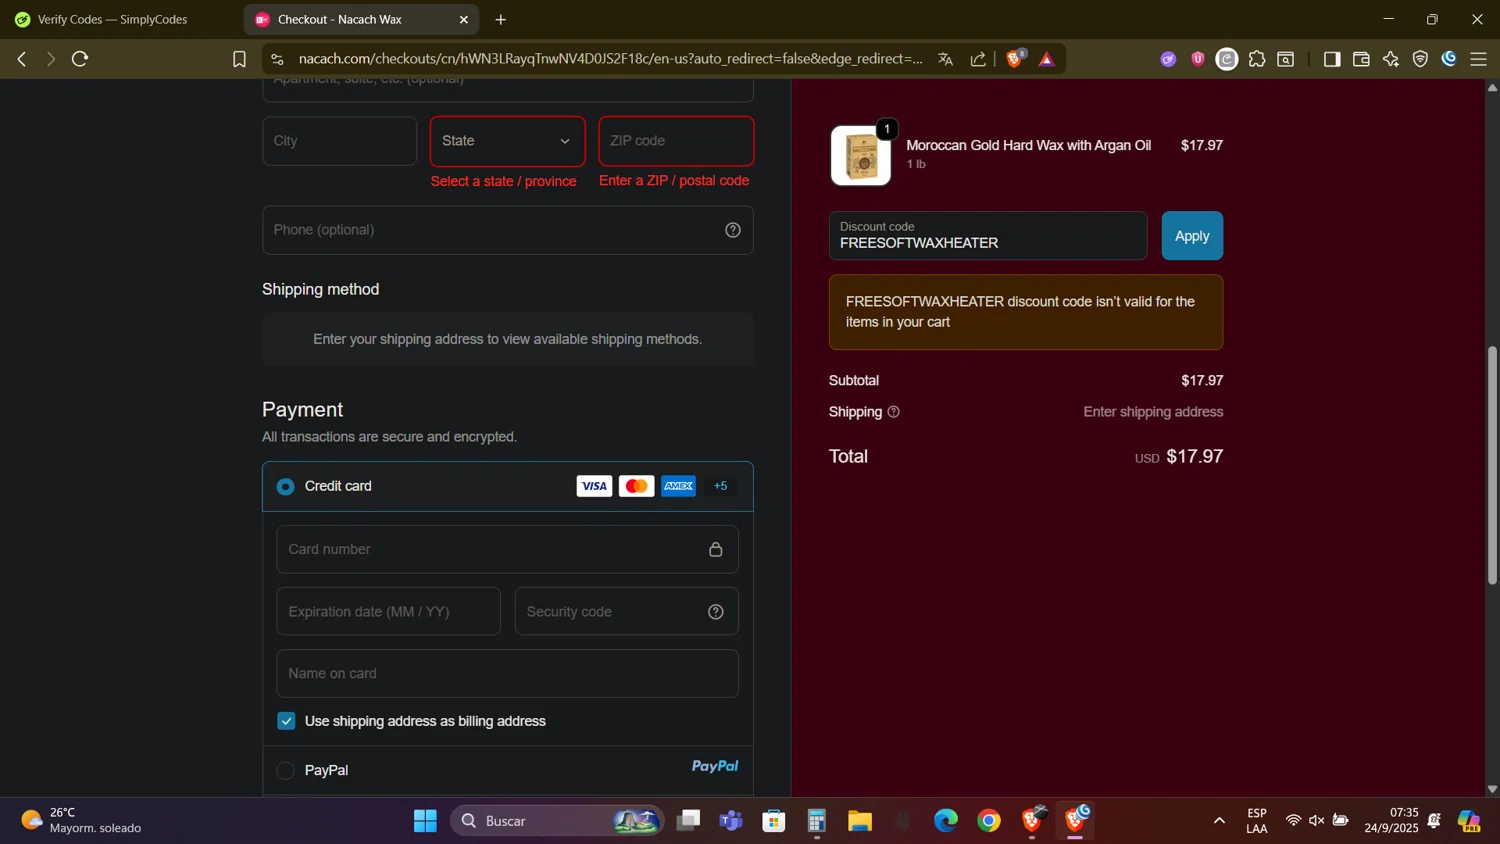This screenshot has height=844, width=1500.
Task: Click the page vertical scrollbar
Action: [1492, 465]
